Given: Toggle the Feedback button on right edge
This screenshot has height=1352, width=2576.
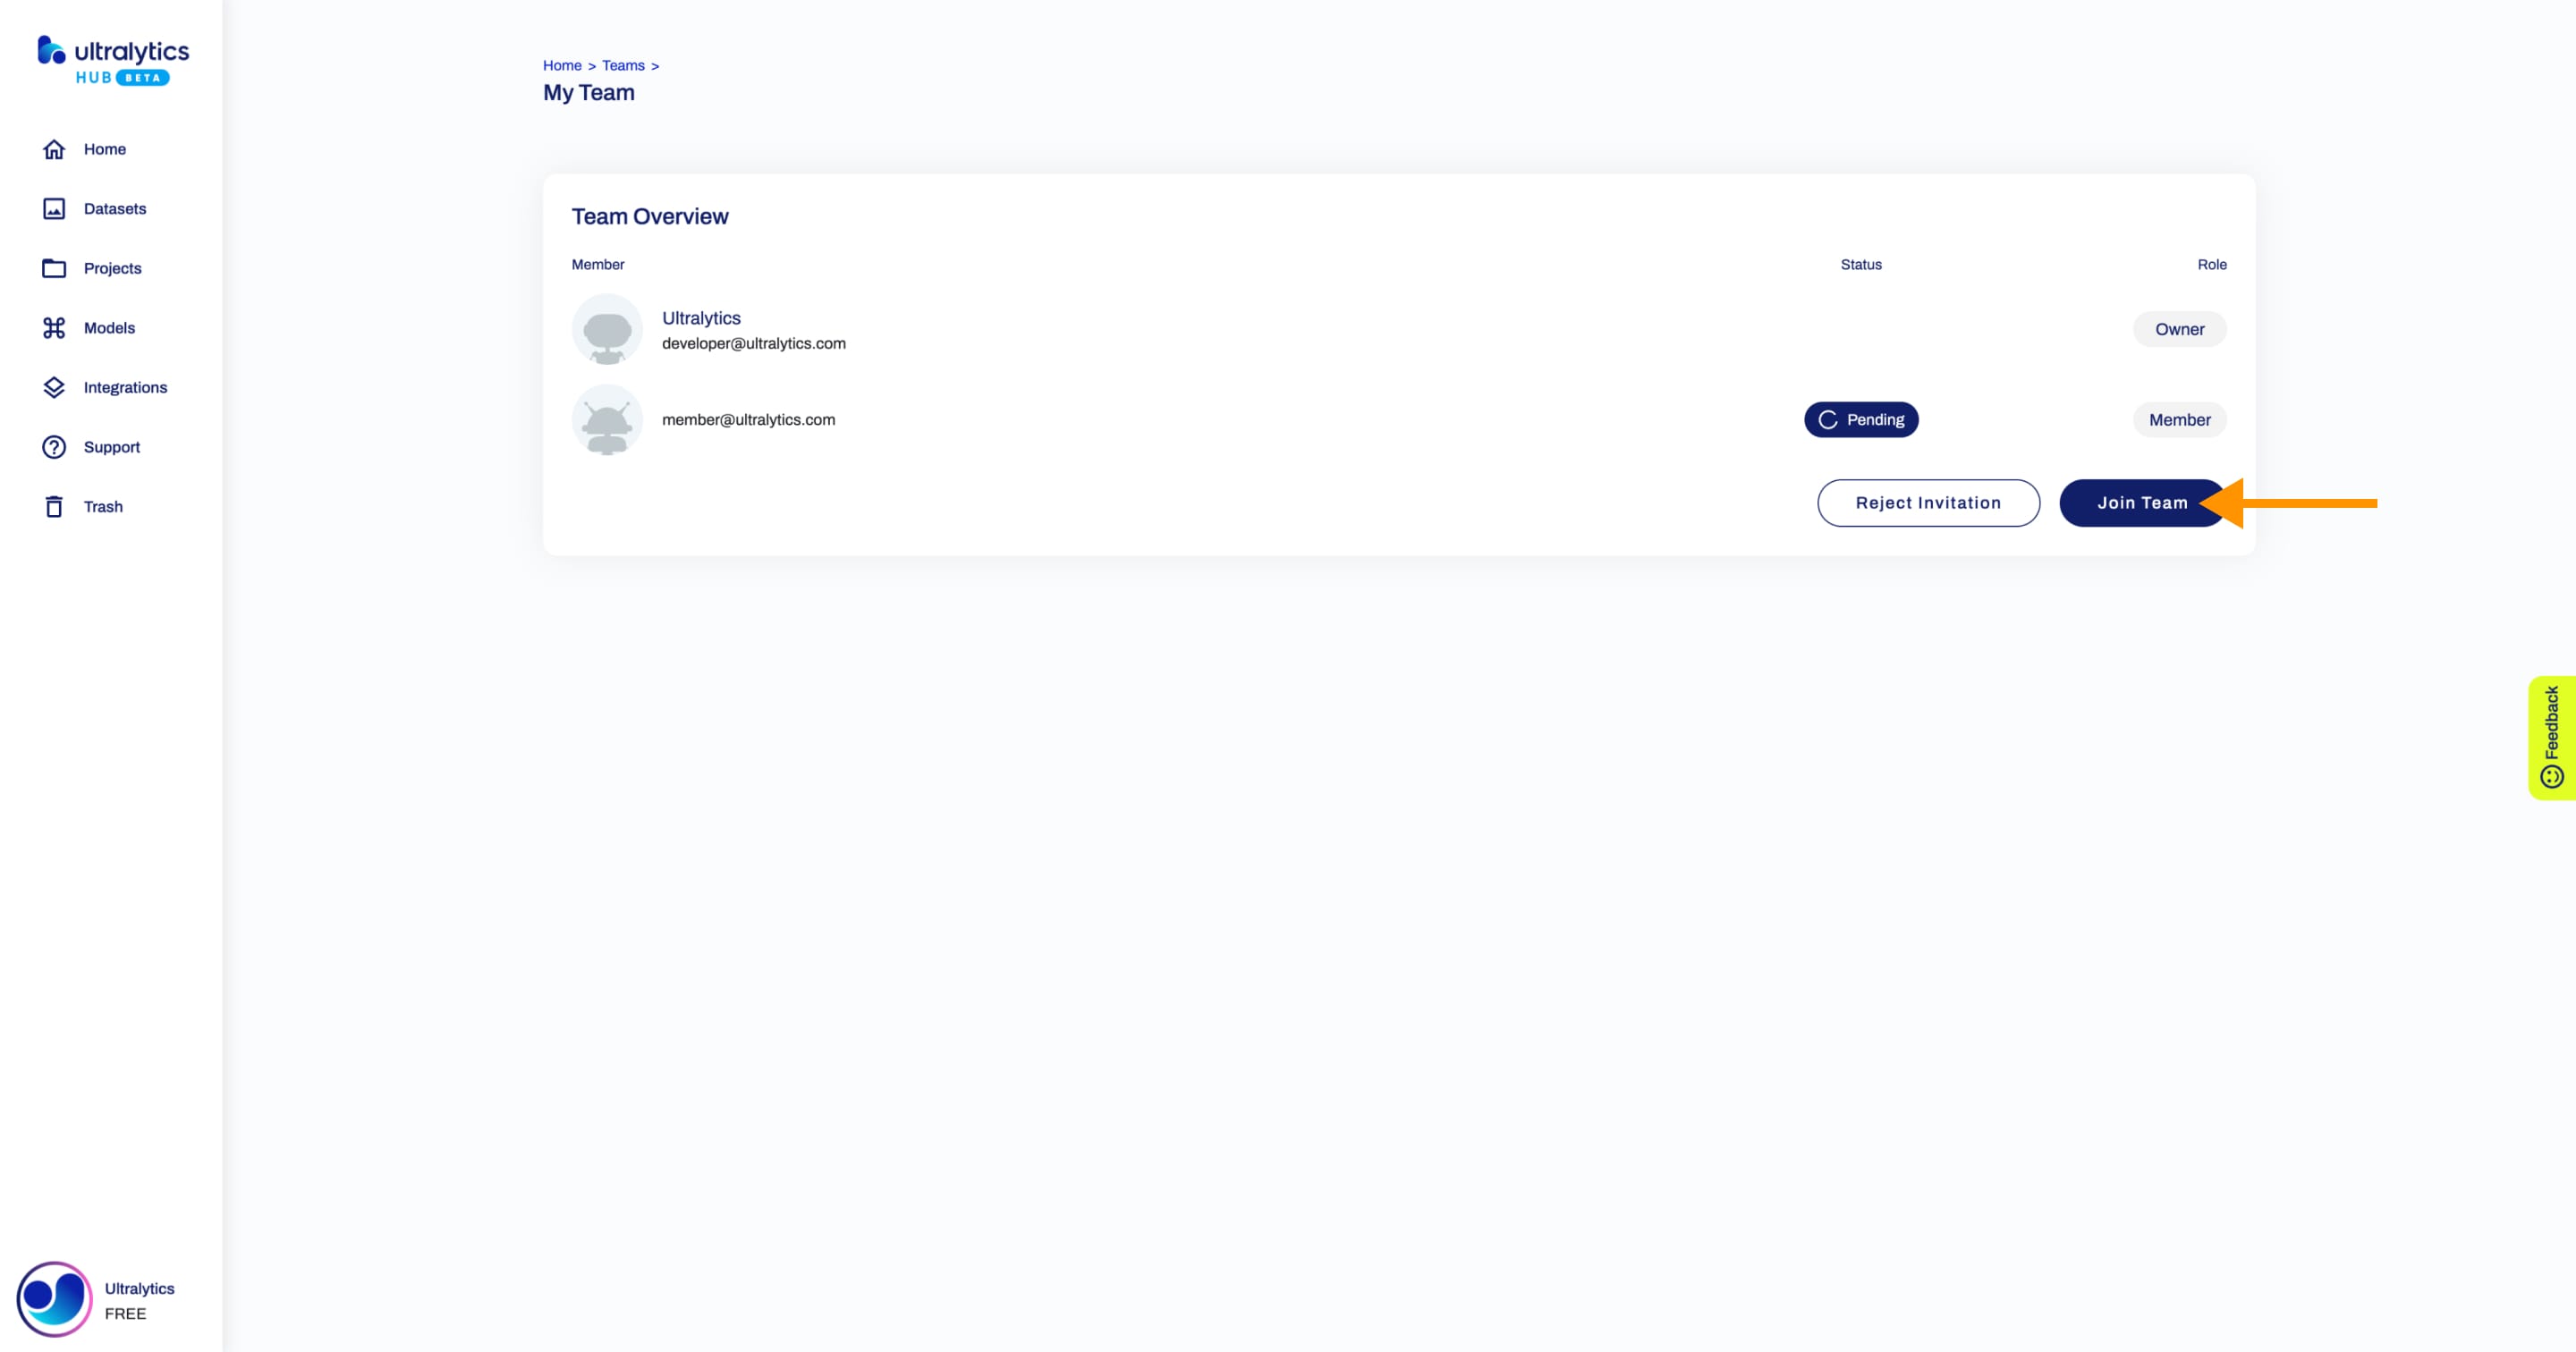Looking at the screenshot, I should coord(2552,732).
